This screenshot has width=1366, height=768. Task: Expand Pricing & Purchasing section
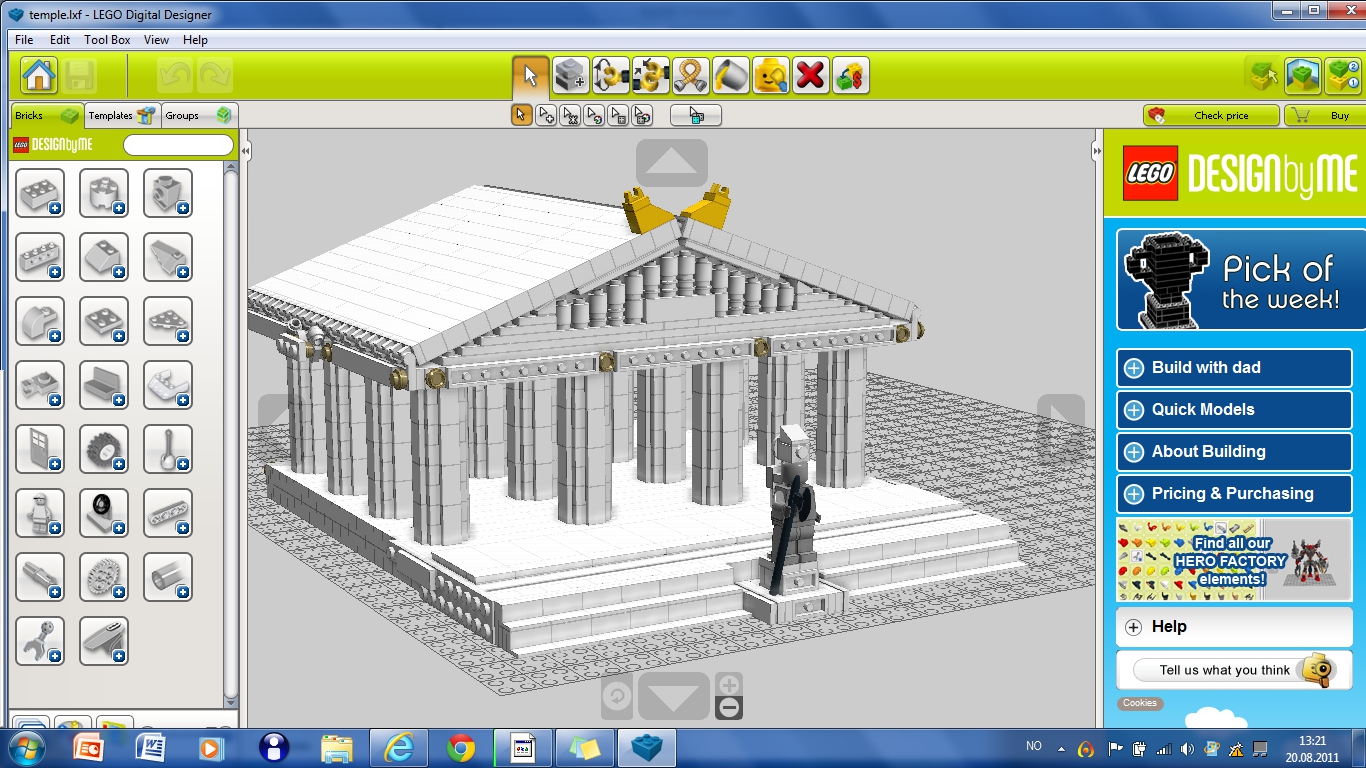pyautogui.click(x=1234, y=494)
